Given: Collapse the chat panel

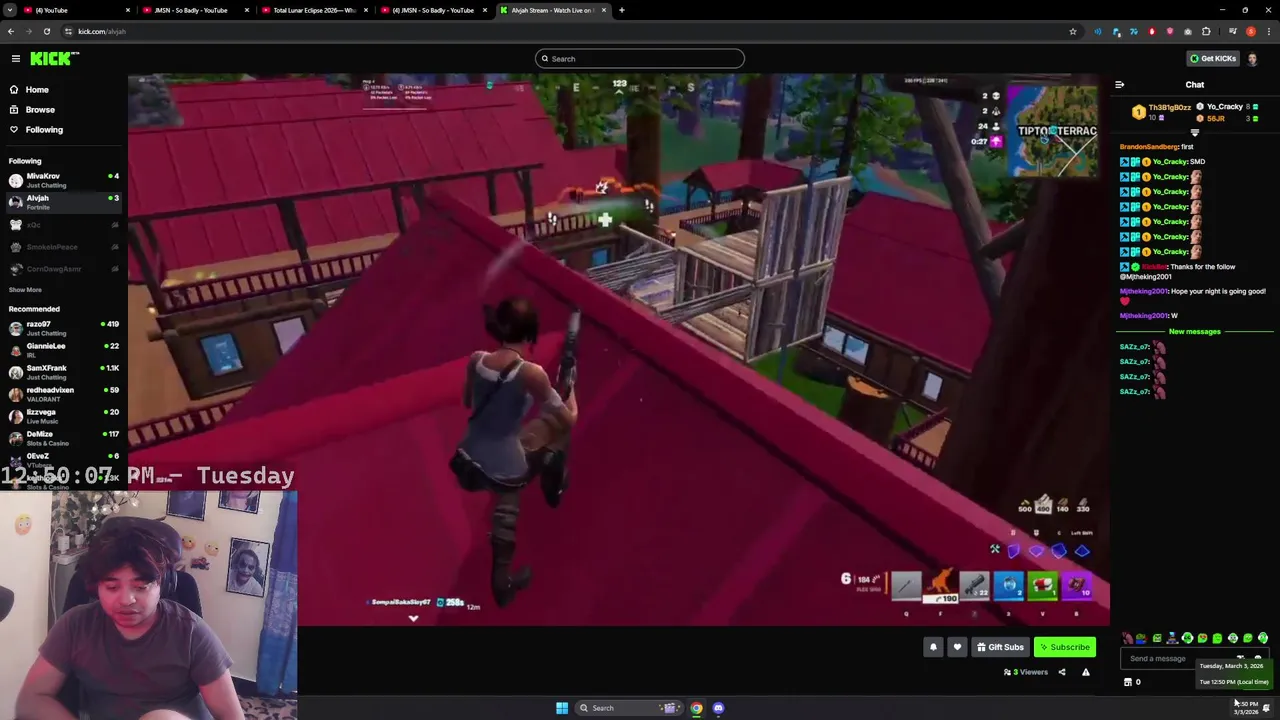Looking at the screenshot, I should (x=1119, y=85).
